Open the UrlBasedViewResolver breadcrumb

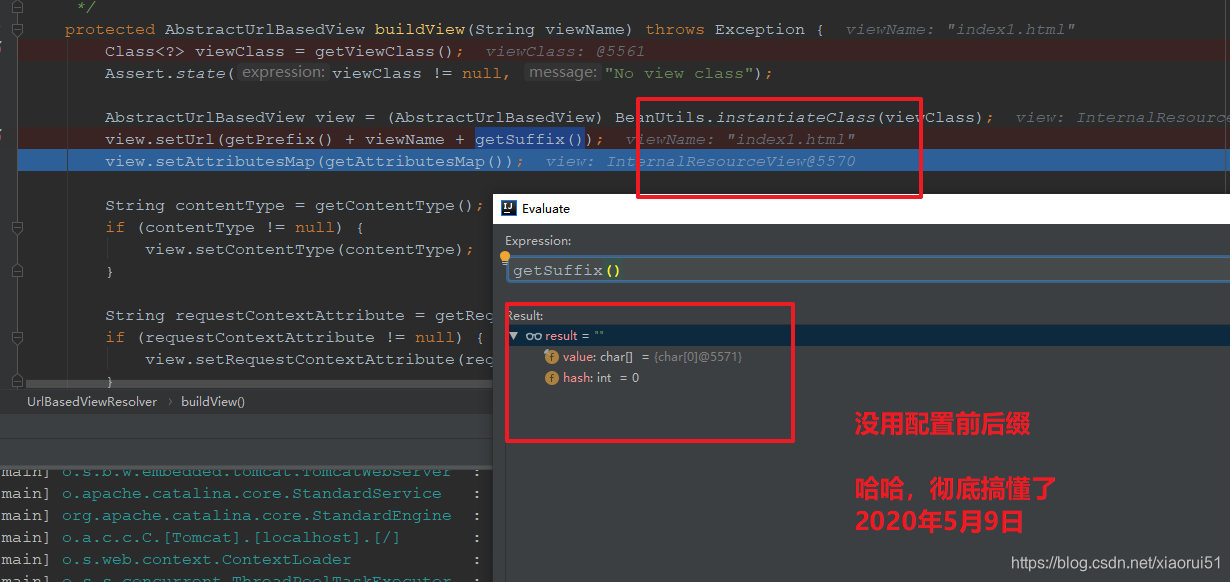(92, 401)
